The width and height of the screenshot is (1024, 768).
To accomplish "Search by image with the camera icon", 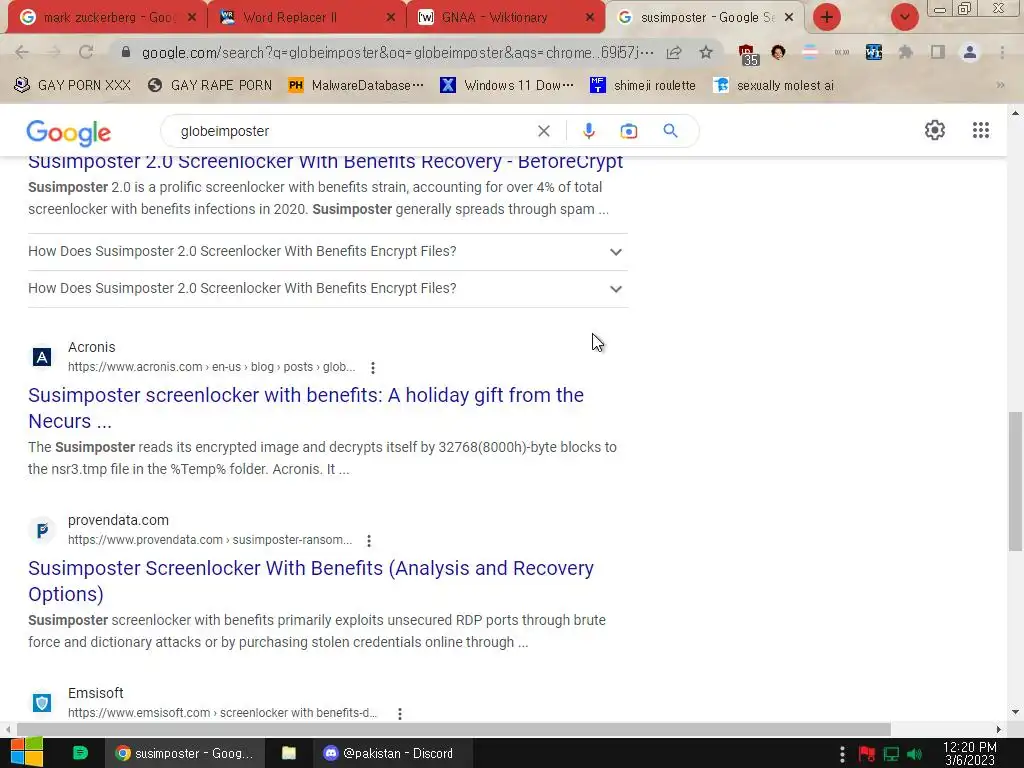I will point(628,131).
